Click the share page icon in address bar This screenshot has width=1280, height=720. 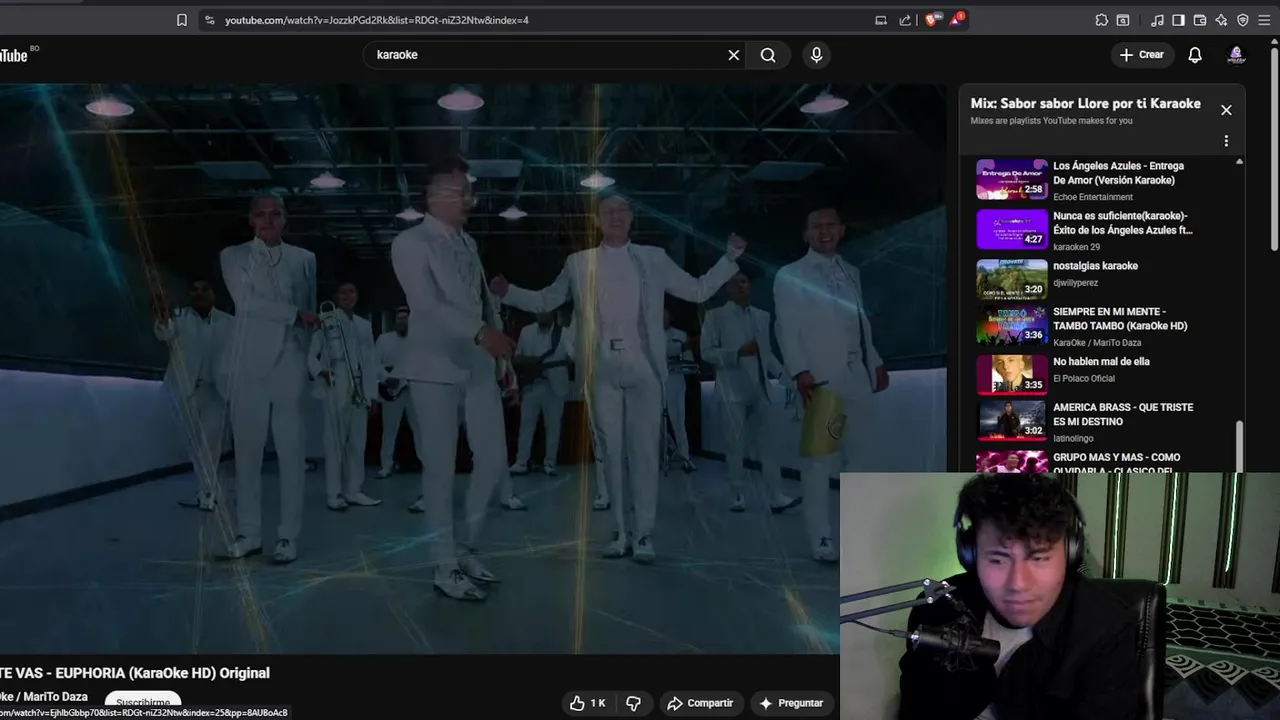tap(905, 20)
